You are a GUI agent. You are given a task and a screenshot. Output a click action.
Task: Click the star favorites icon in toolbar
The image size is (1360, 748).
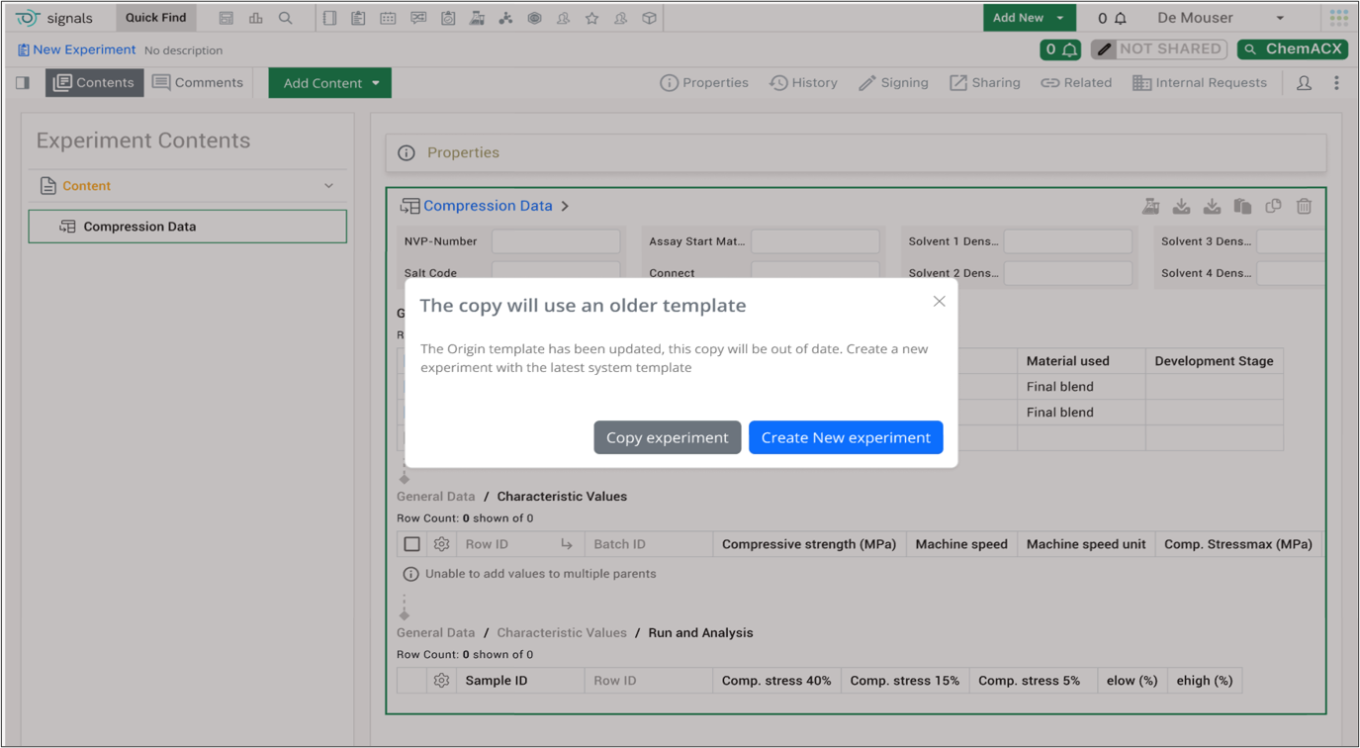(592, 18)
